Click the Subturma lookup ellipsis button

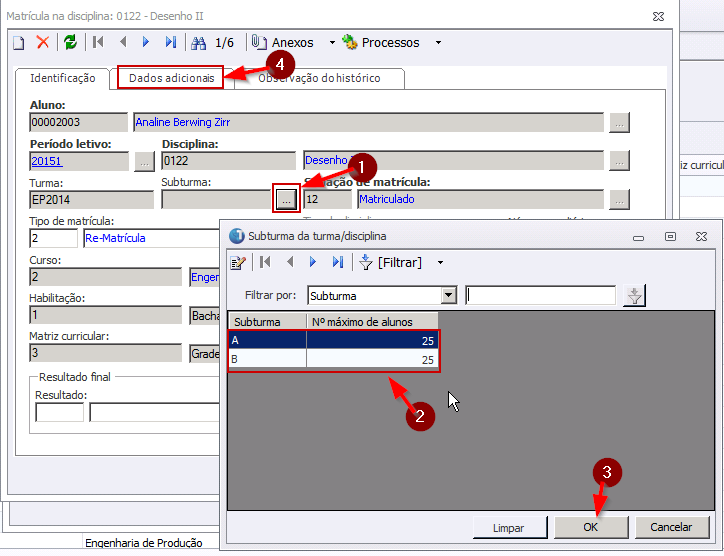(x=286, y=199)
